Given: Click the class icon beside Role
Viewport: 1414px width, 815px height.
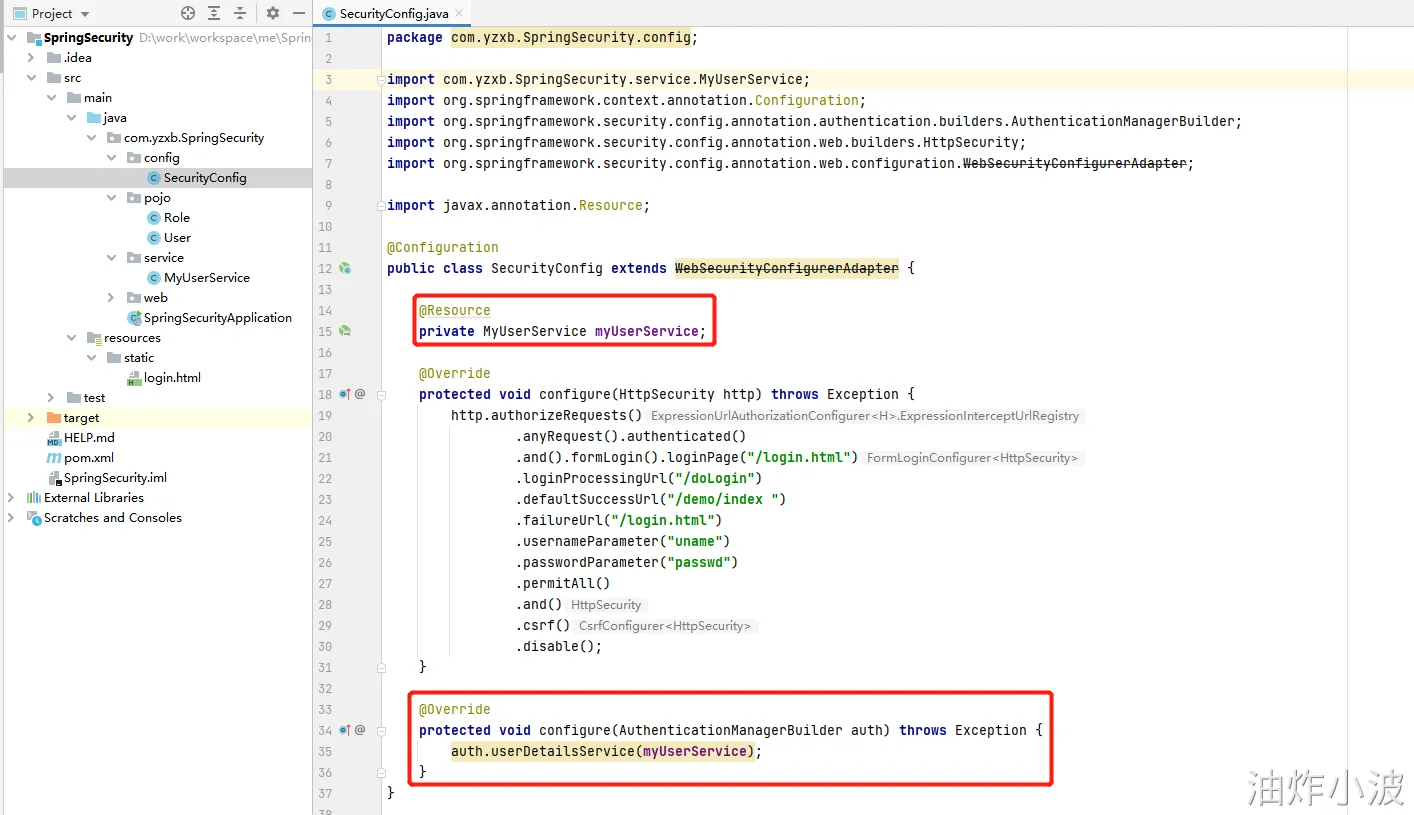Looking at the screenshot, I should [154, 218].
